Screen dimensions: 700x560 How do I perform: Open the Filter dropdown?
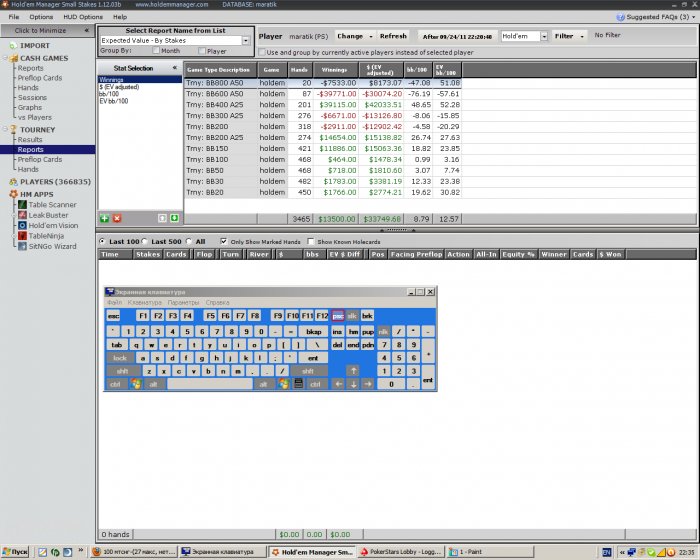point(570,35)
